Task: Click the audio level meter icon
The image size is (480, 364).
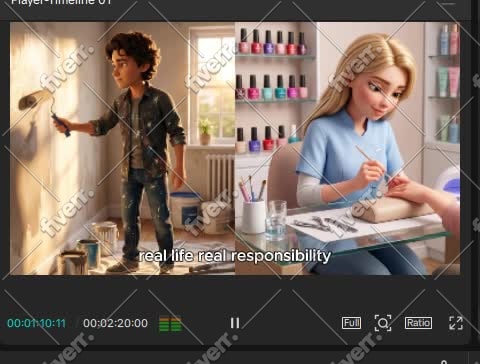Action: [170, 323]
